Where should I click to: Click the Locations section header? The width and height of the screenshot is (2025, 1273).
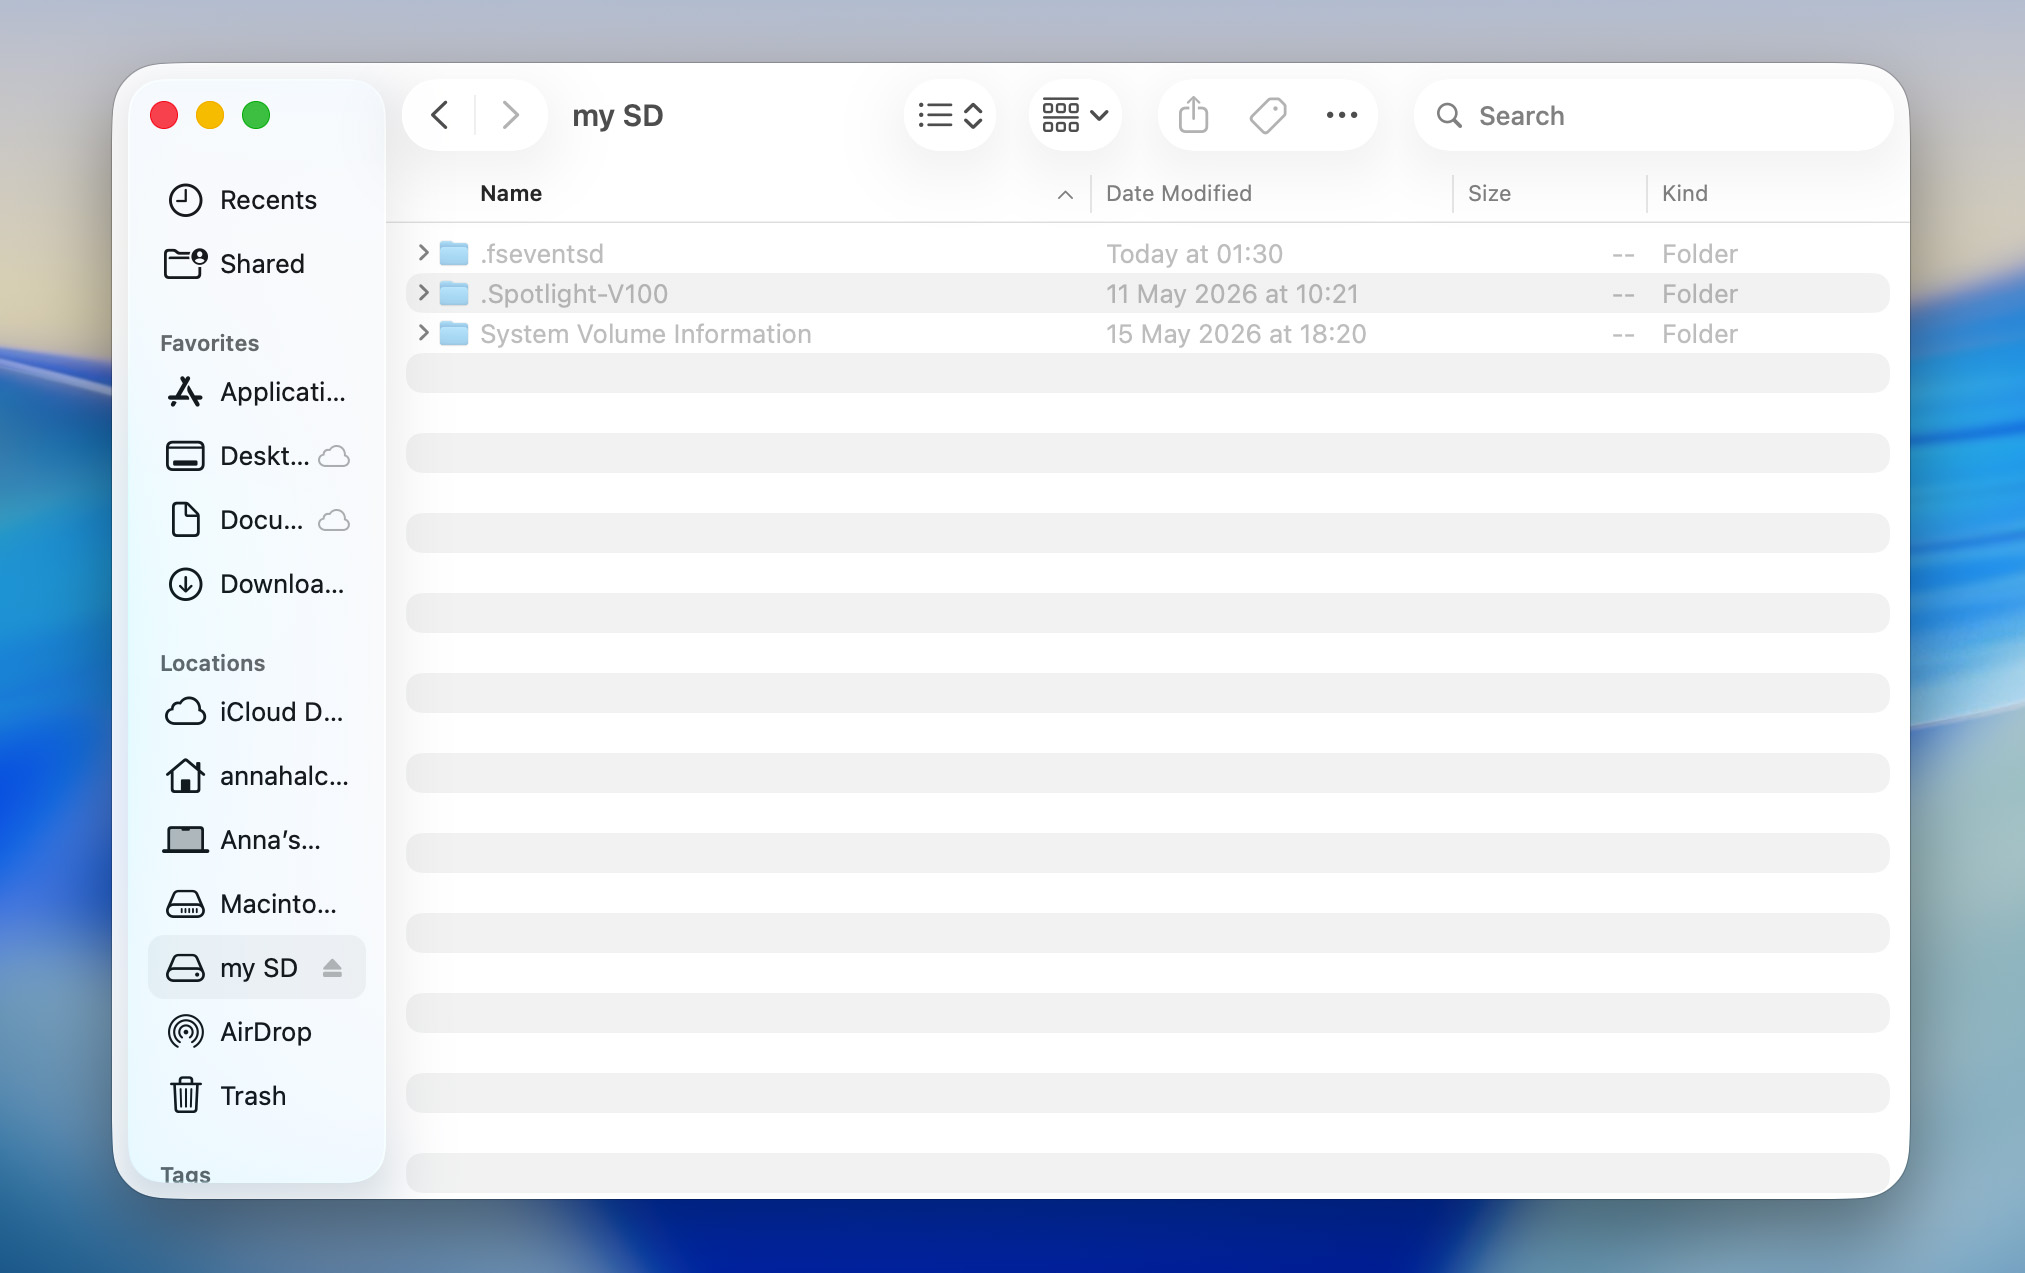point(213,663)
